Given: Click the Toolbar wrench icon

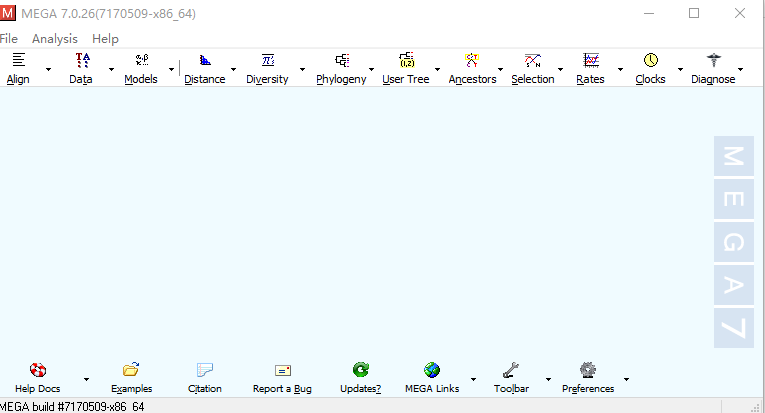Looking at the screenshot, I should [x=511, y=370].
